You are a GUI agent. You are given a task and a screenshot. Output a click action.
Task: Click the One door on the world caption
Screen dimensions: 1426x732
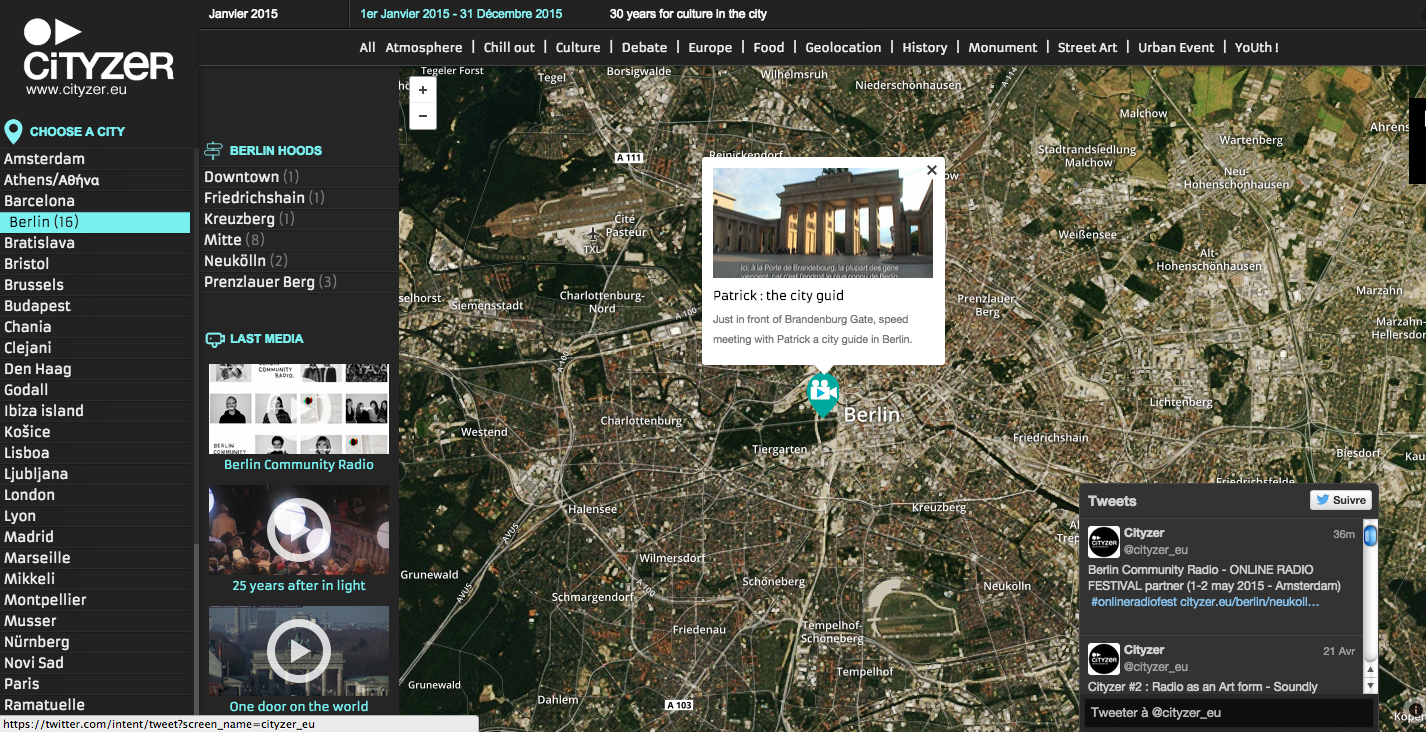(x=299, y=707)
